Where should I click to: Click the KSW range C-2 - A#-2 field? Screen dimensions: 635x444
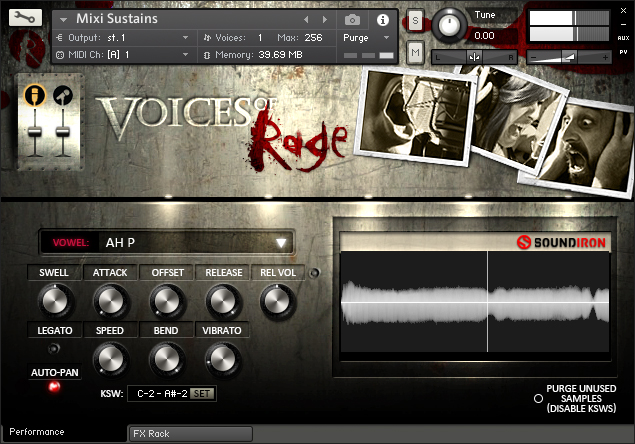pyautogui.click(x=162, y=393)
